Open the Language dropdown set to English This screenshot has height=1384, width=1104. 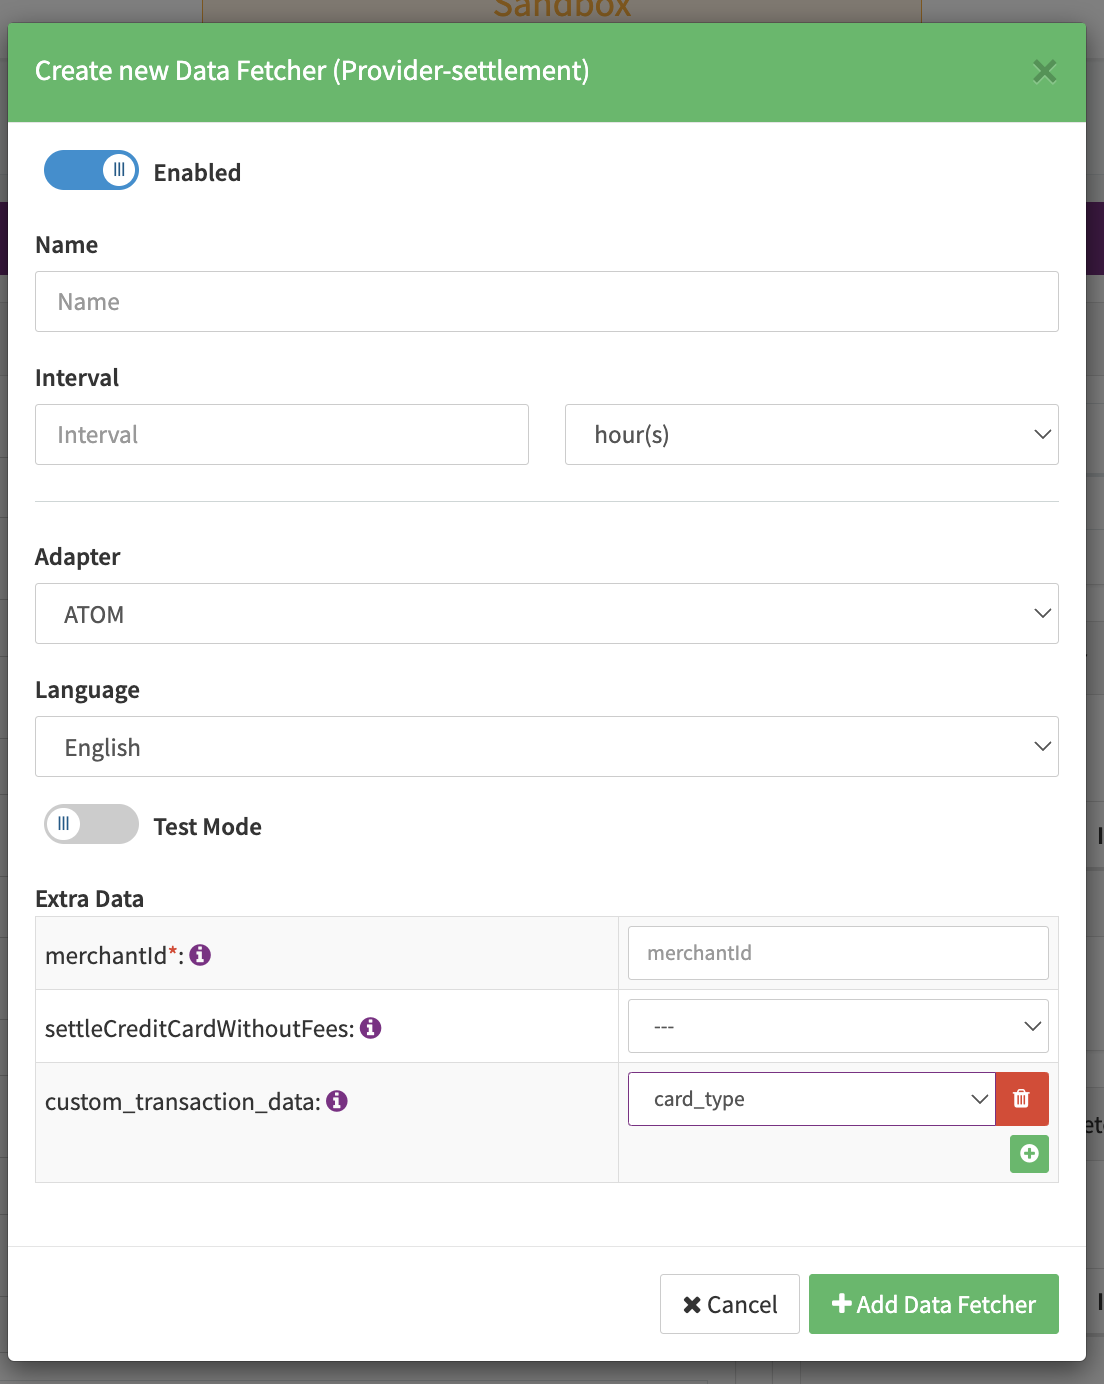pyautogui.click(x=546, y=747)
